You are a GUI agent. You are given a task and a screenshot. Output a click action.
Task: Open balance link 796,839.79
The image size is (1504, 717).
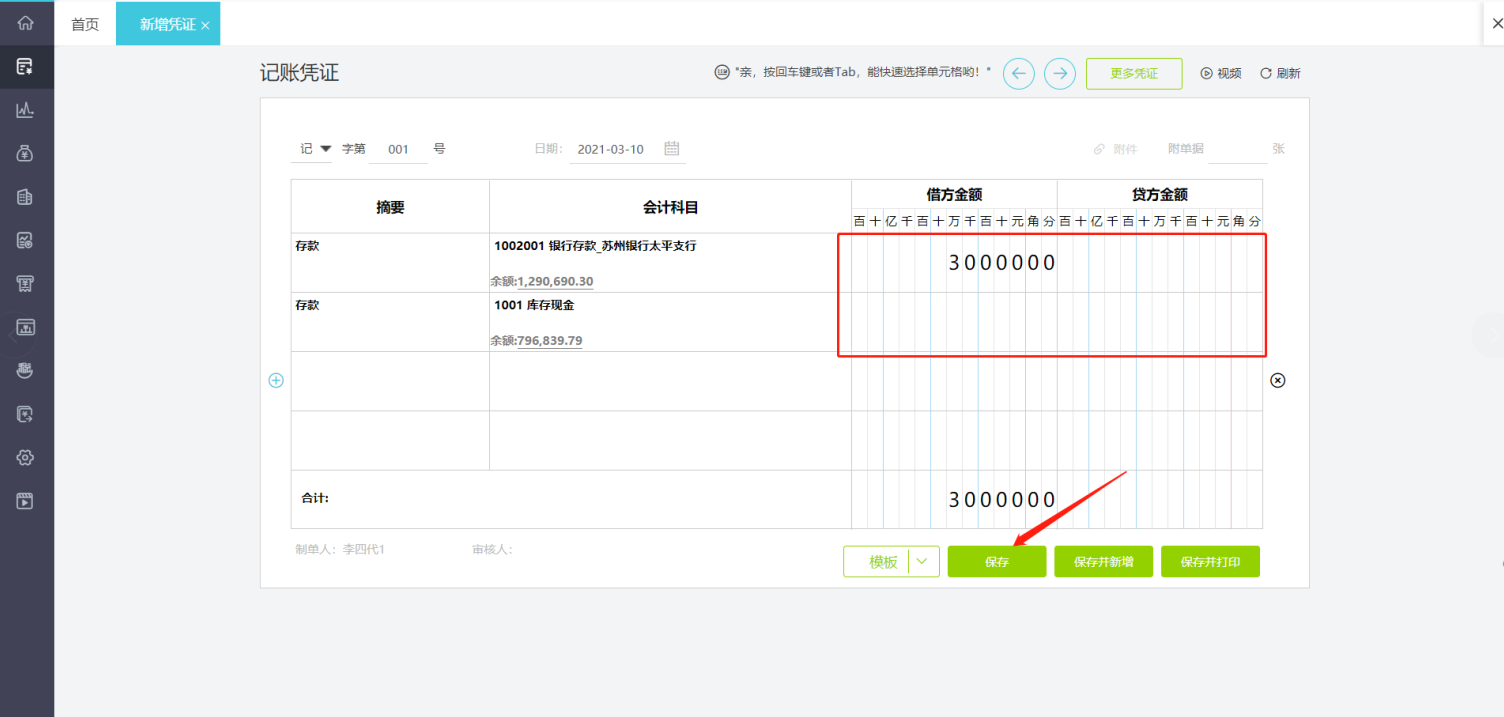[x=550, y=341]
